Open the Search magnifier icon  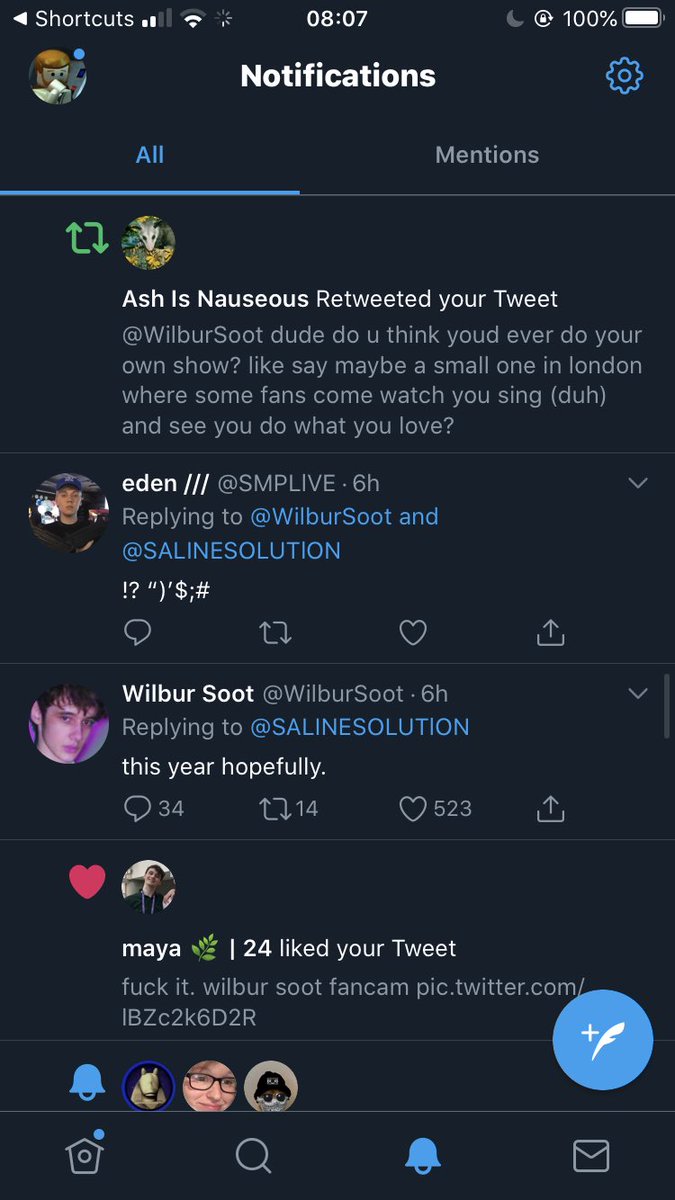pyautogui.click(x=254, y=1156)
